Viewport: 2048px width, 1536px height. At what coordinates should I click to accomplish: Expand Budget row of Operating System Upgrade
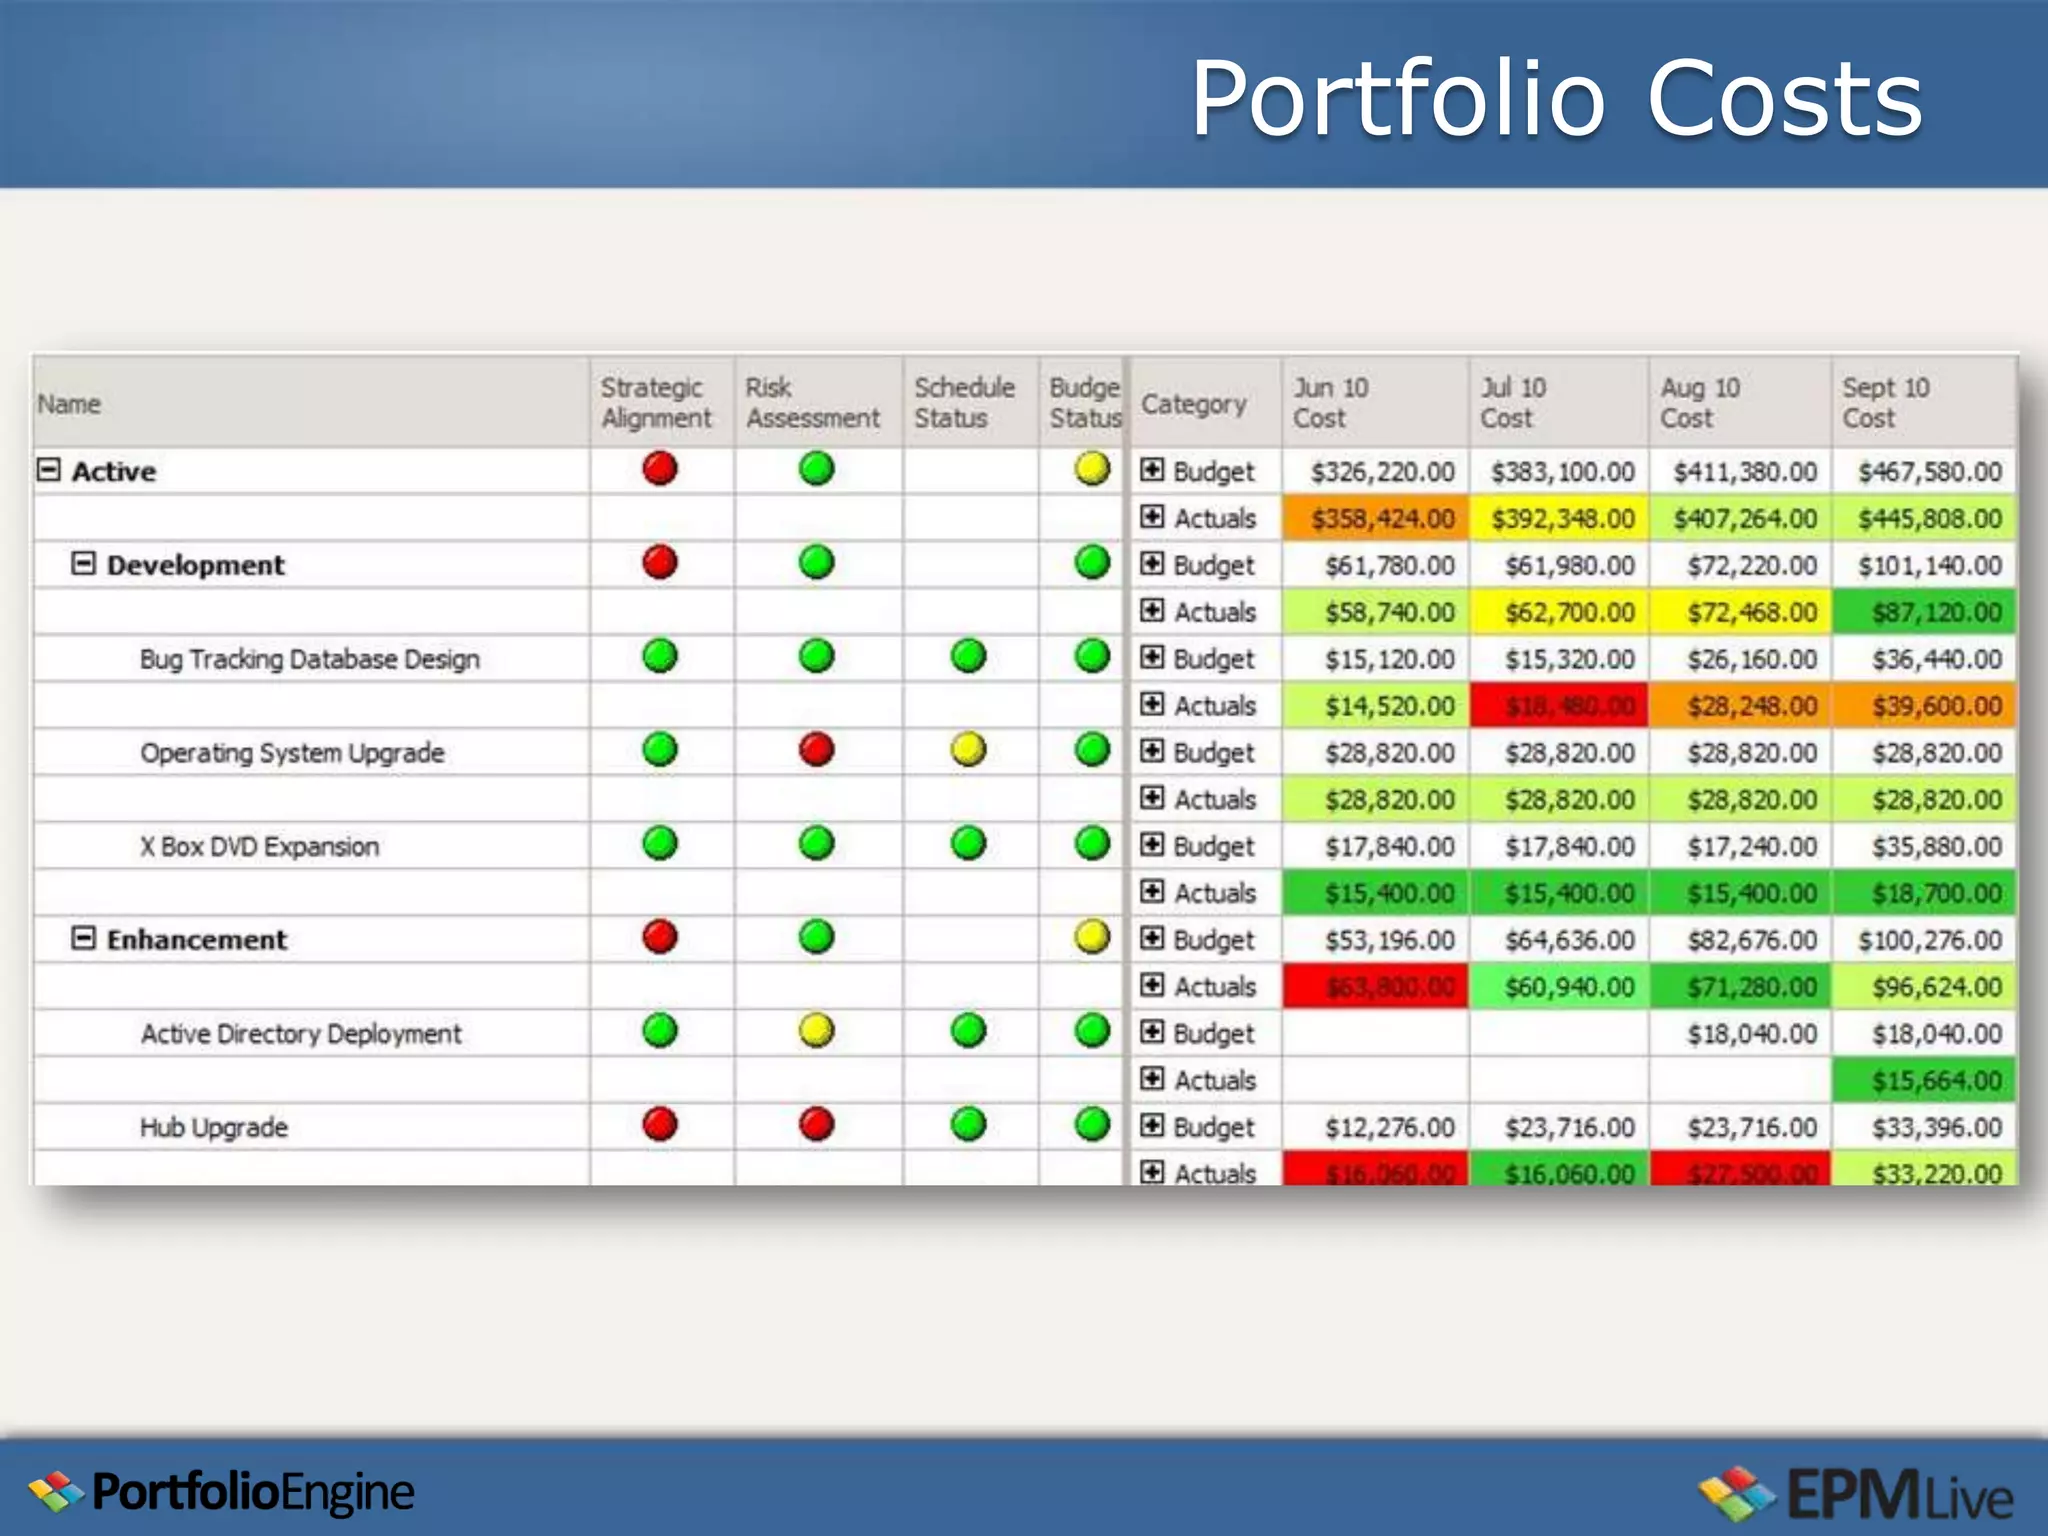tap(1152, 751)
